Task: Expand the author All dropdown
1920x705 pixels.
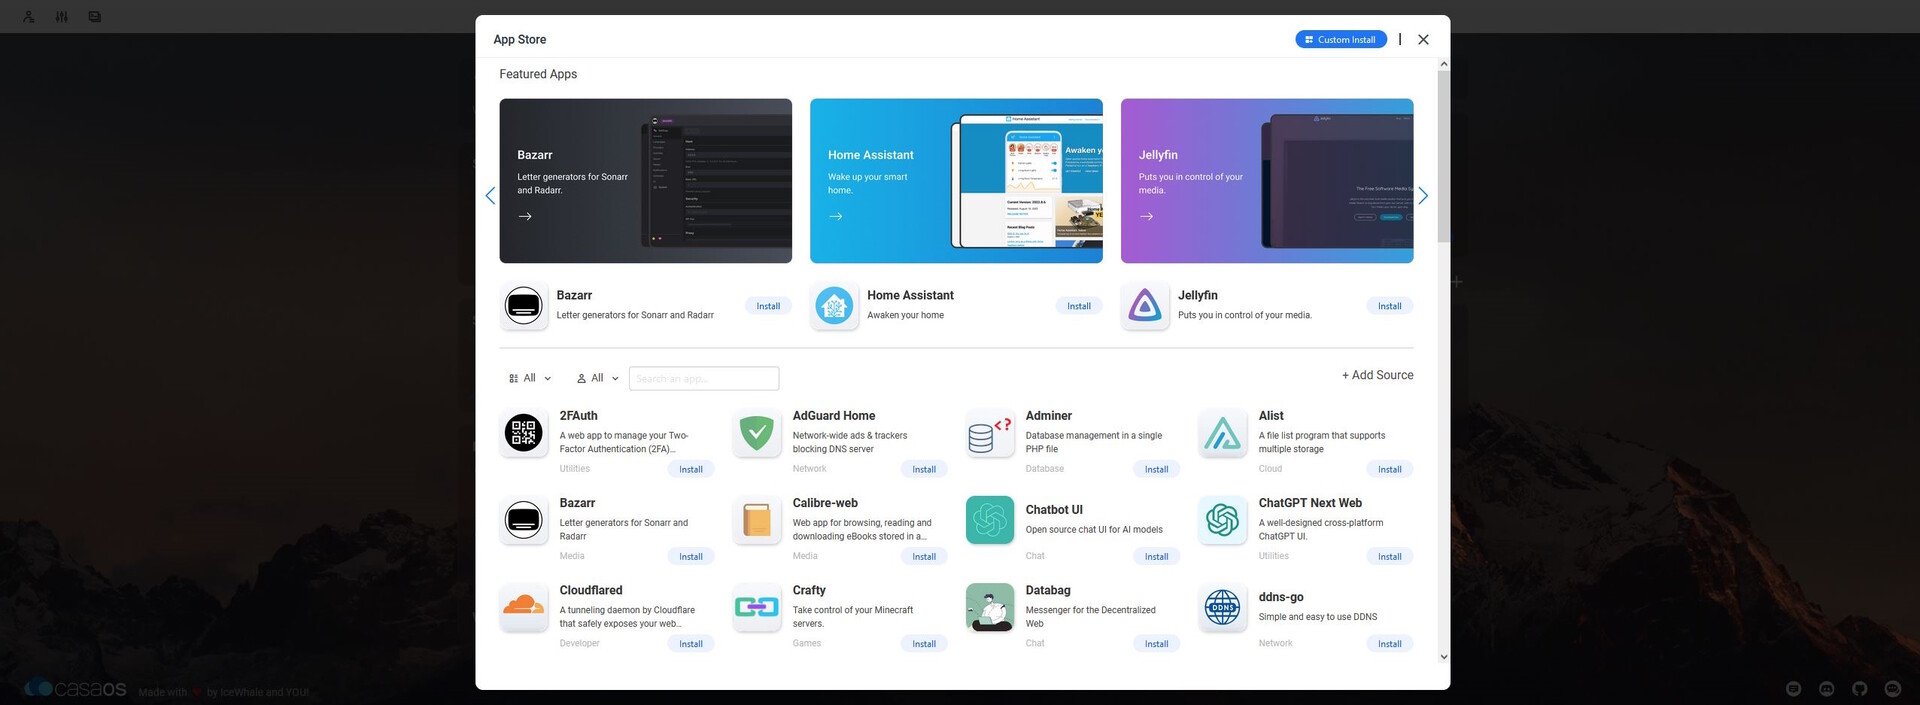Action: pos(597,378)
